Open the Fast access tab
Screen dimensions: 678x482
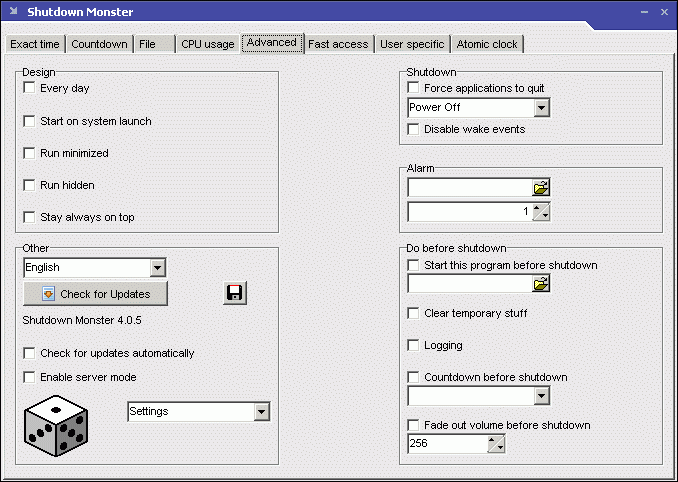click(x=339, y=44)
